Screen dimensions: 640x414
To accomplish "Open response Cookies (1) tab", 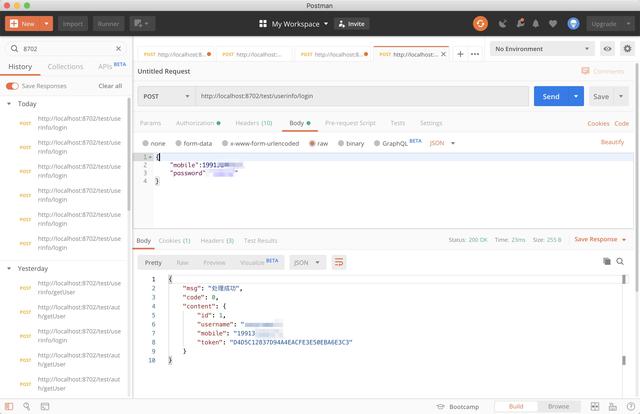I will (174, 240).
